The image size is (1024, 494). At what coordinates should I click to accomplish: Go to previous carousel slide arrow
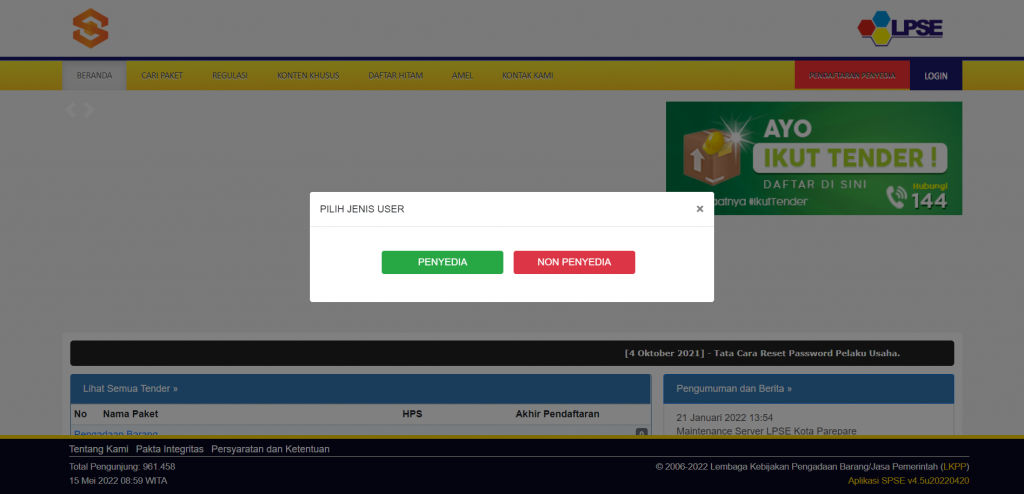pos(71,110)
